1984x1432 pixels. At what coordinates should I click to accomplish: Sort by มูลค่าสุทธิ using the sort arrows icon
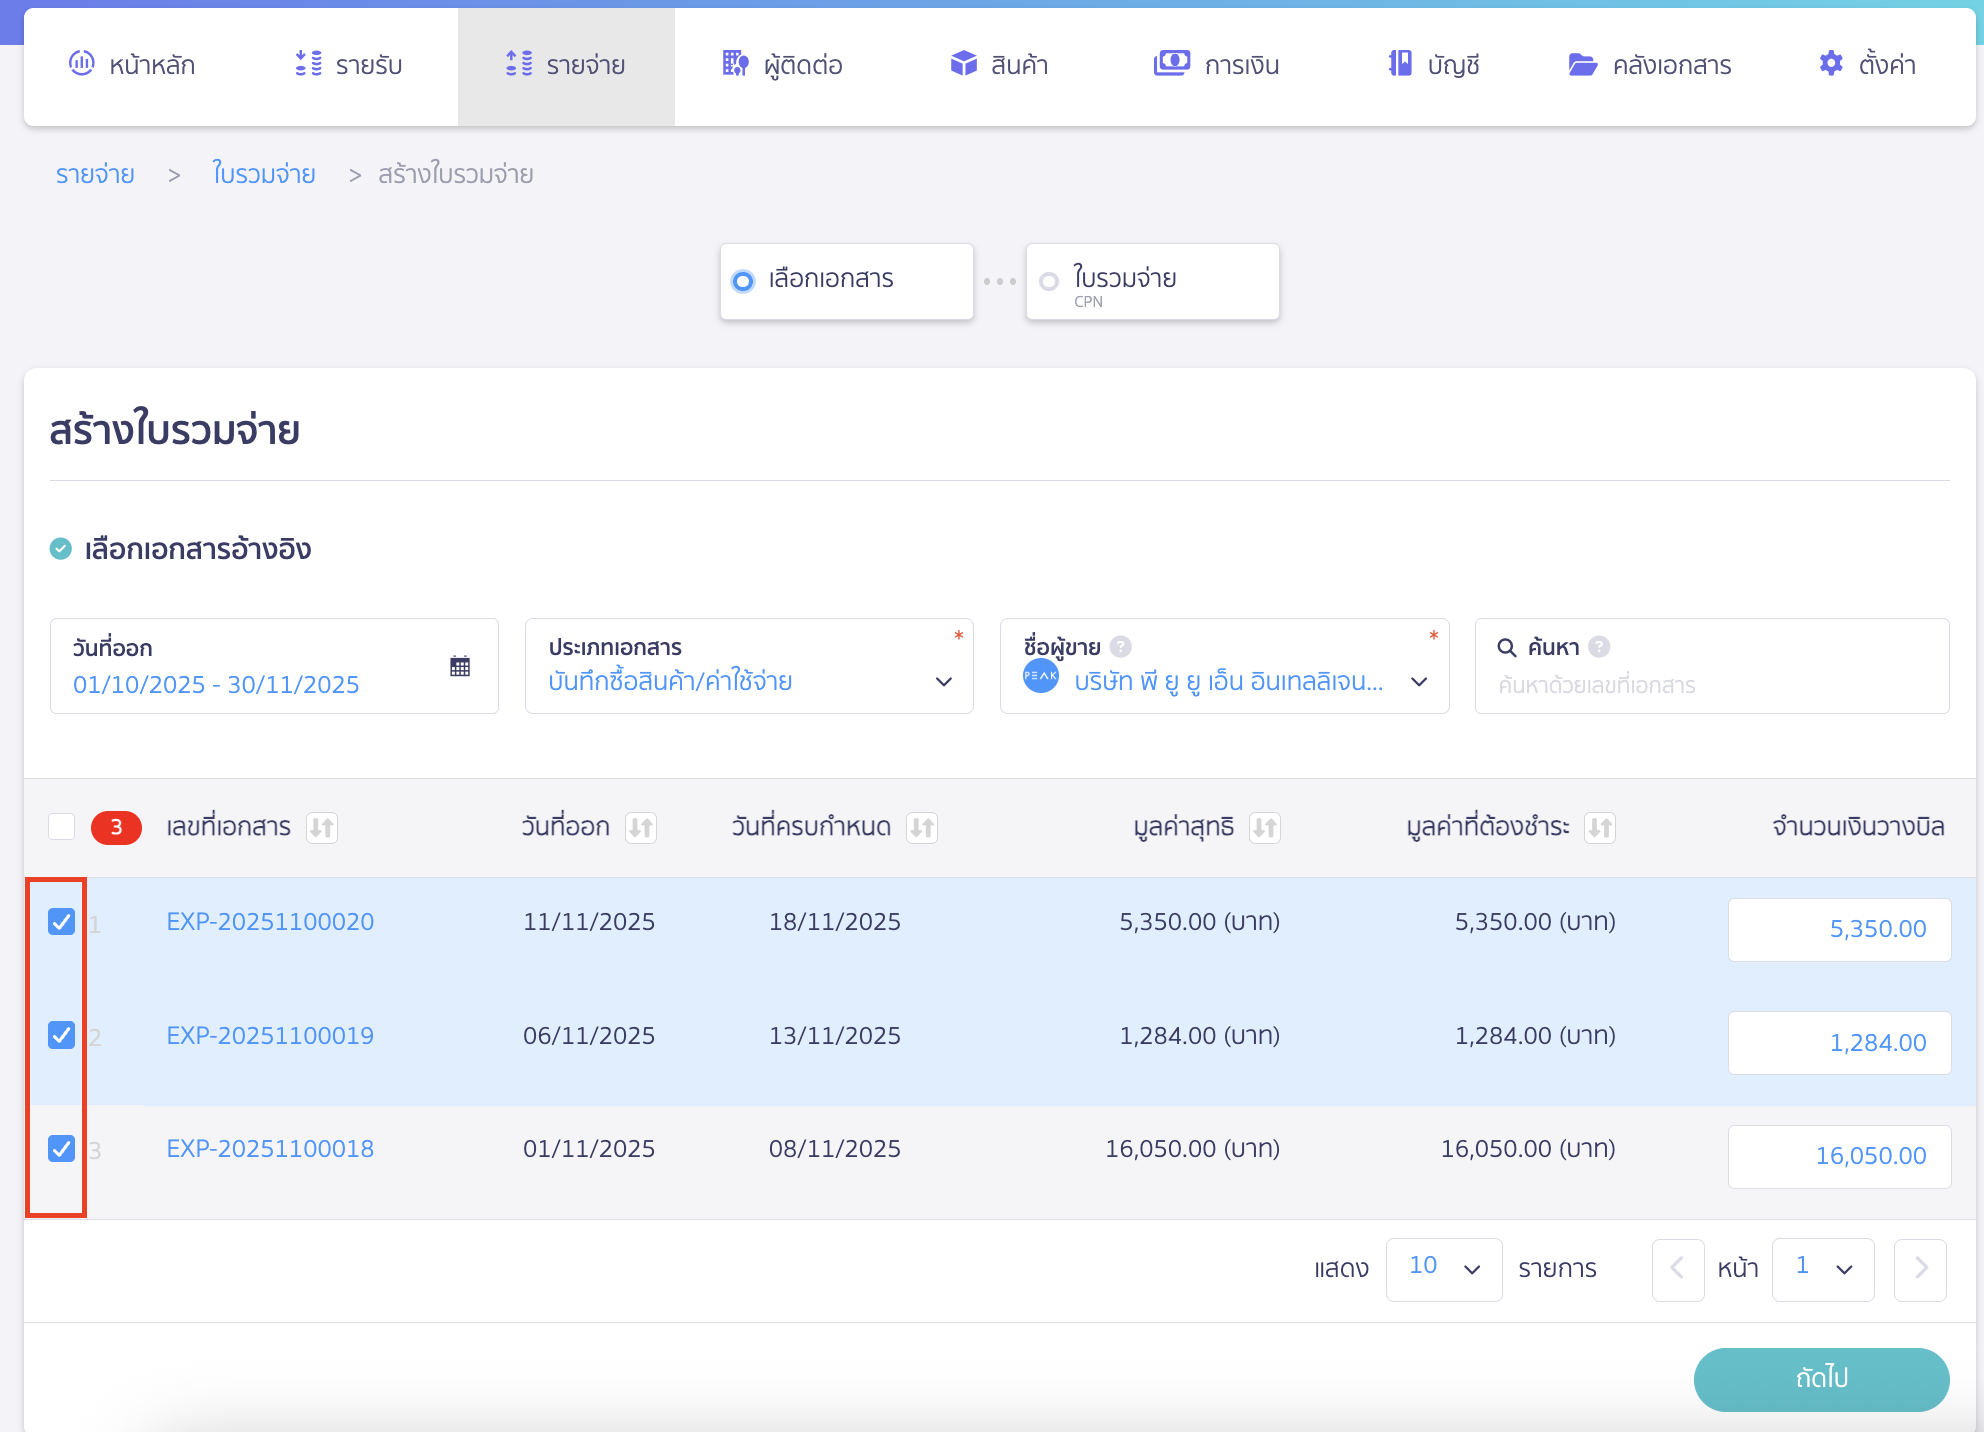[x=1266, y=828]
